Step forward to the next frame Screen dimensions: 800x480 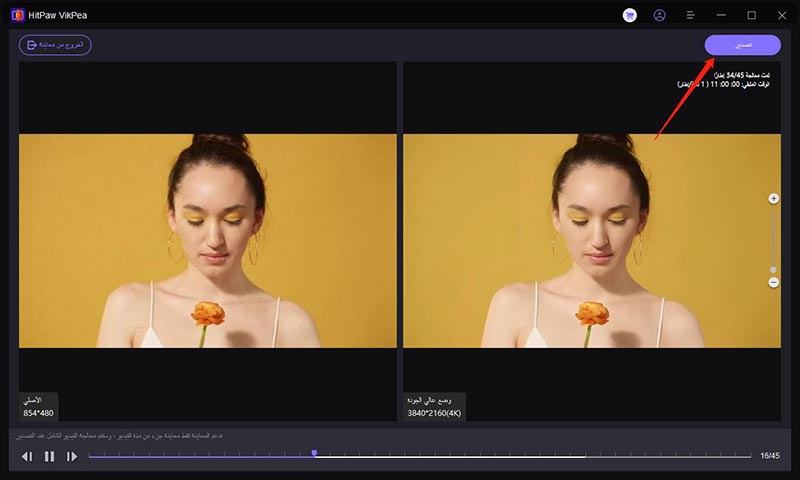coord(72,456)
